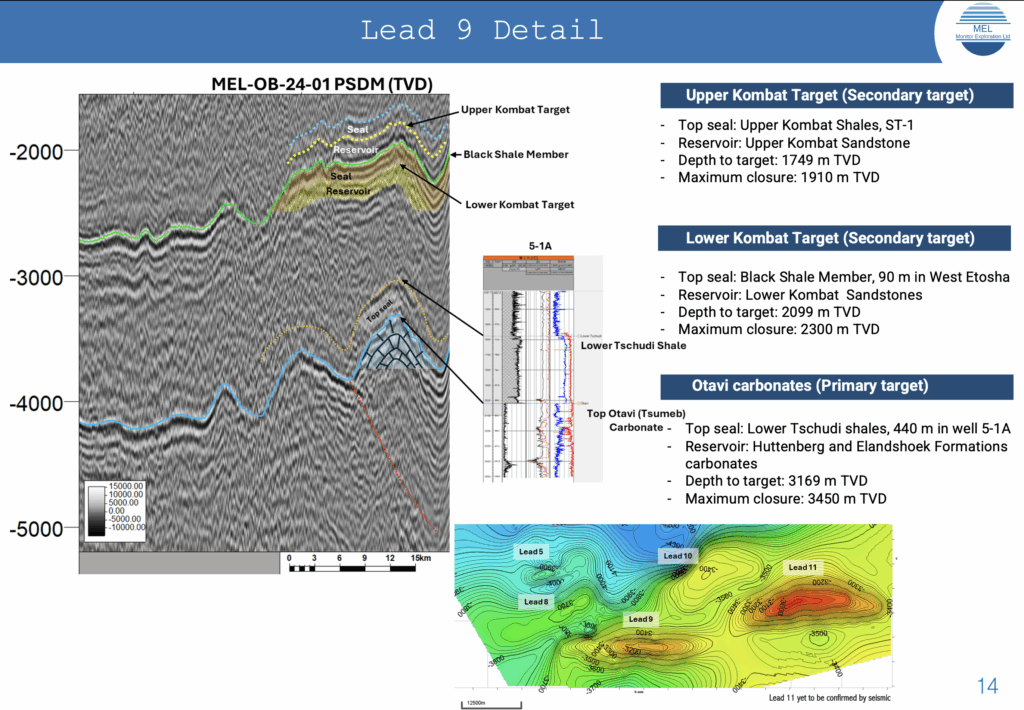Pick the Lead 5 map label
Screen dimensions: 1024x710
tap(531, 552)
